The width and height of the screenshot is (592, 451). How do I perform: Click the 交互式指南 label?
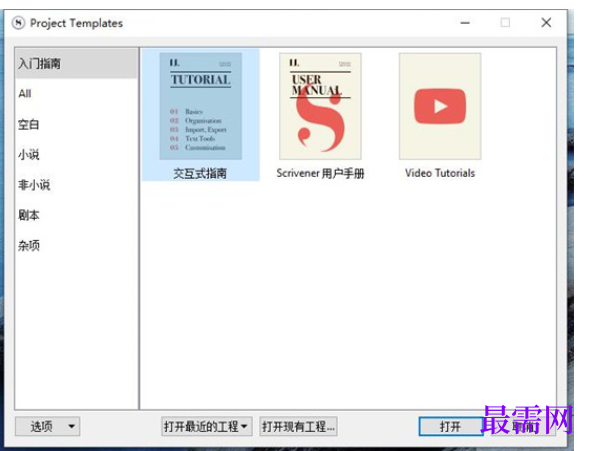click(200, 173)
